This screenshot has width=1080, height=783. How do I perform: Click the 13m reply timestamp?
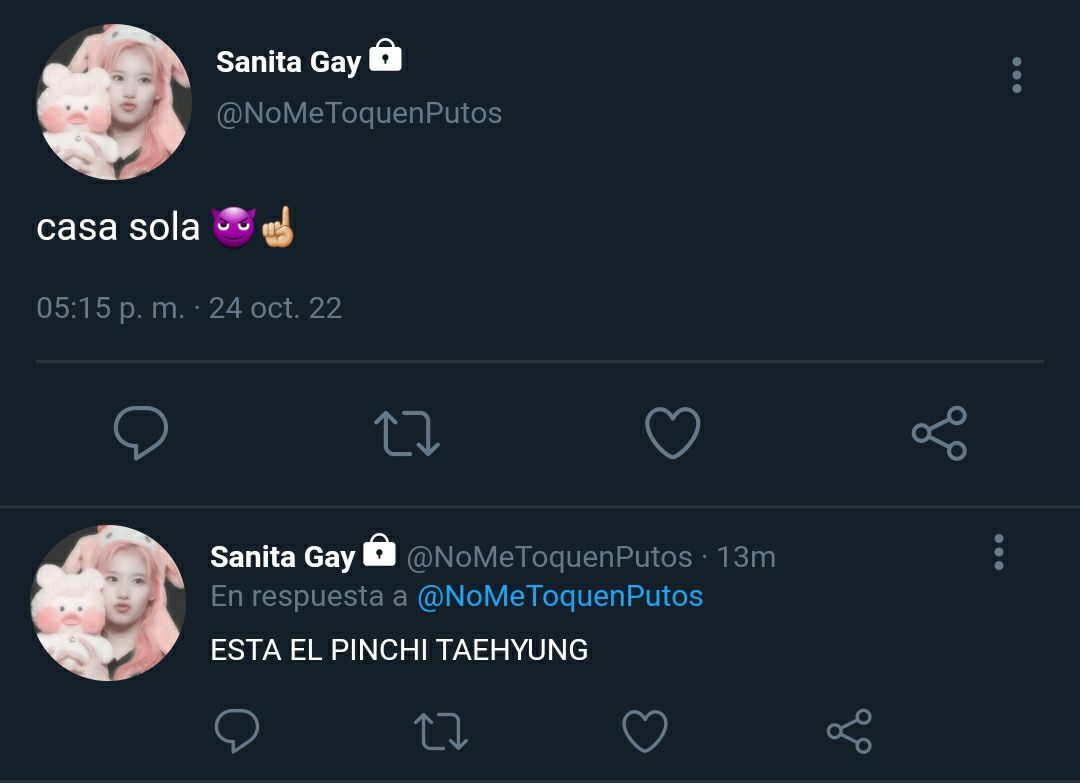747,556
